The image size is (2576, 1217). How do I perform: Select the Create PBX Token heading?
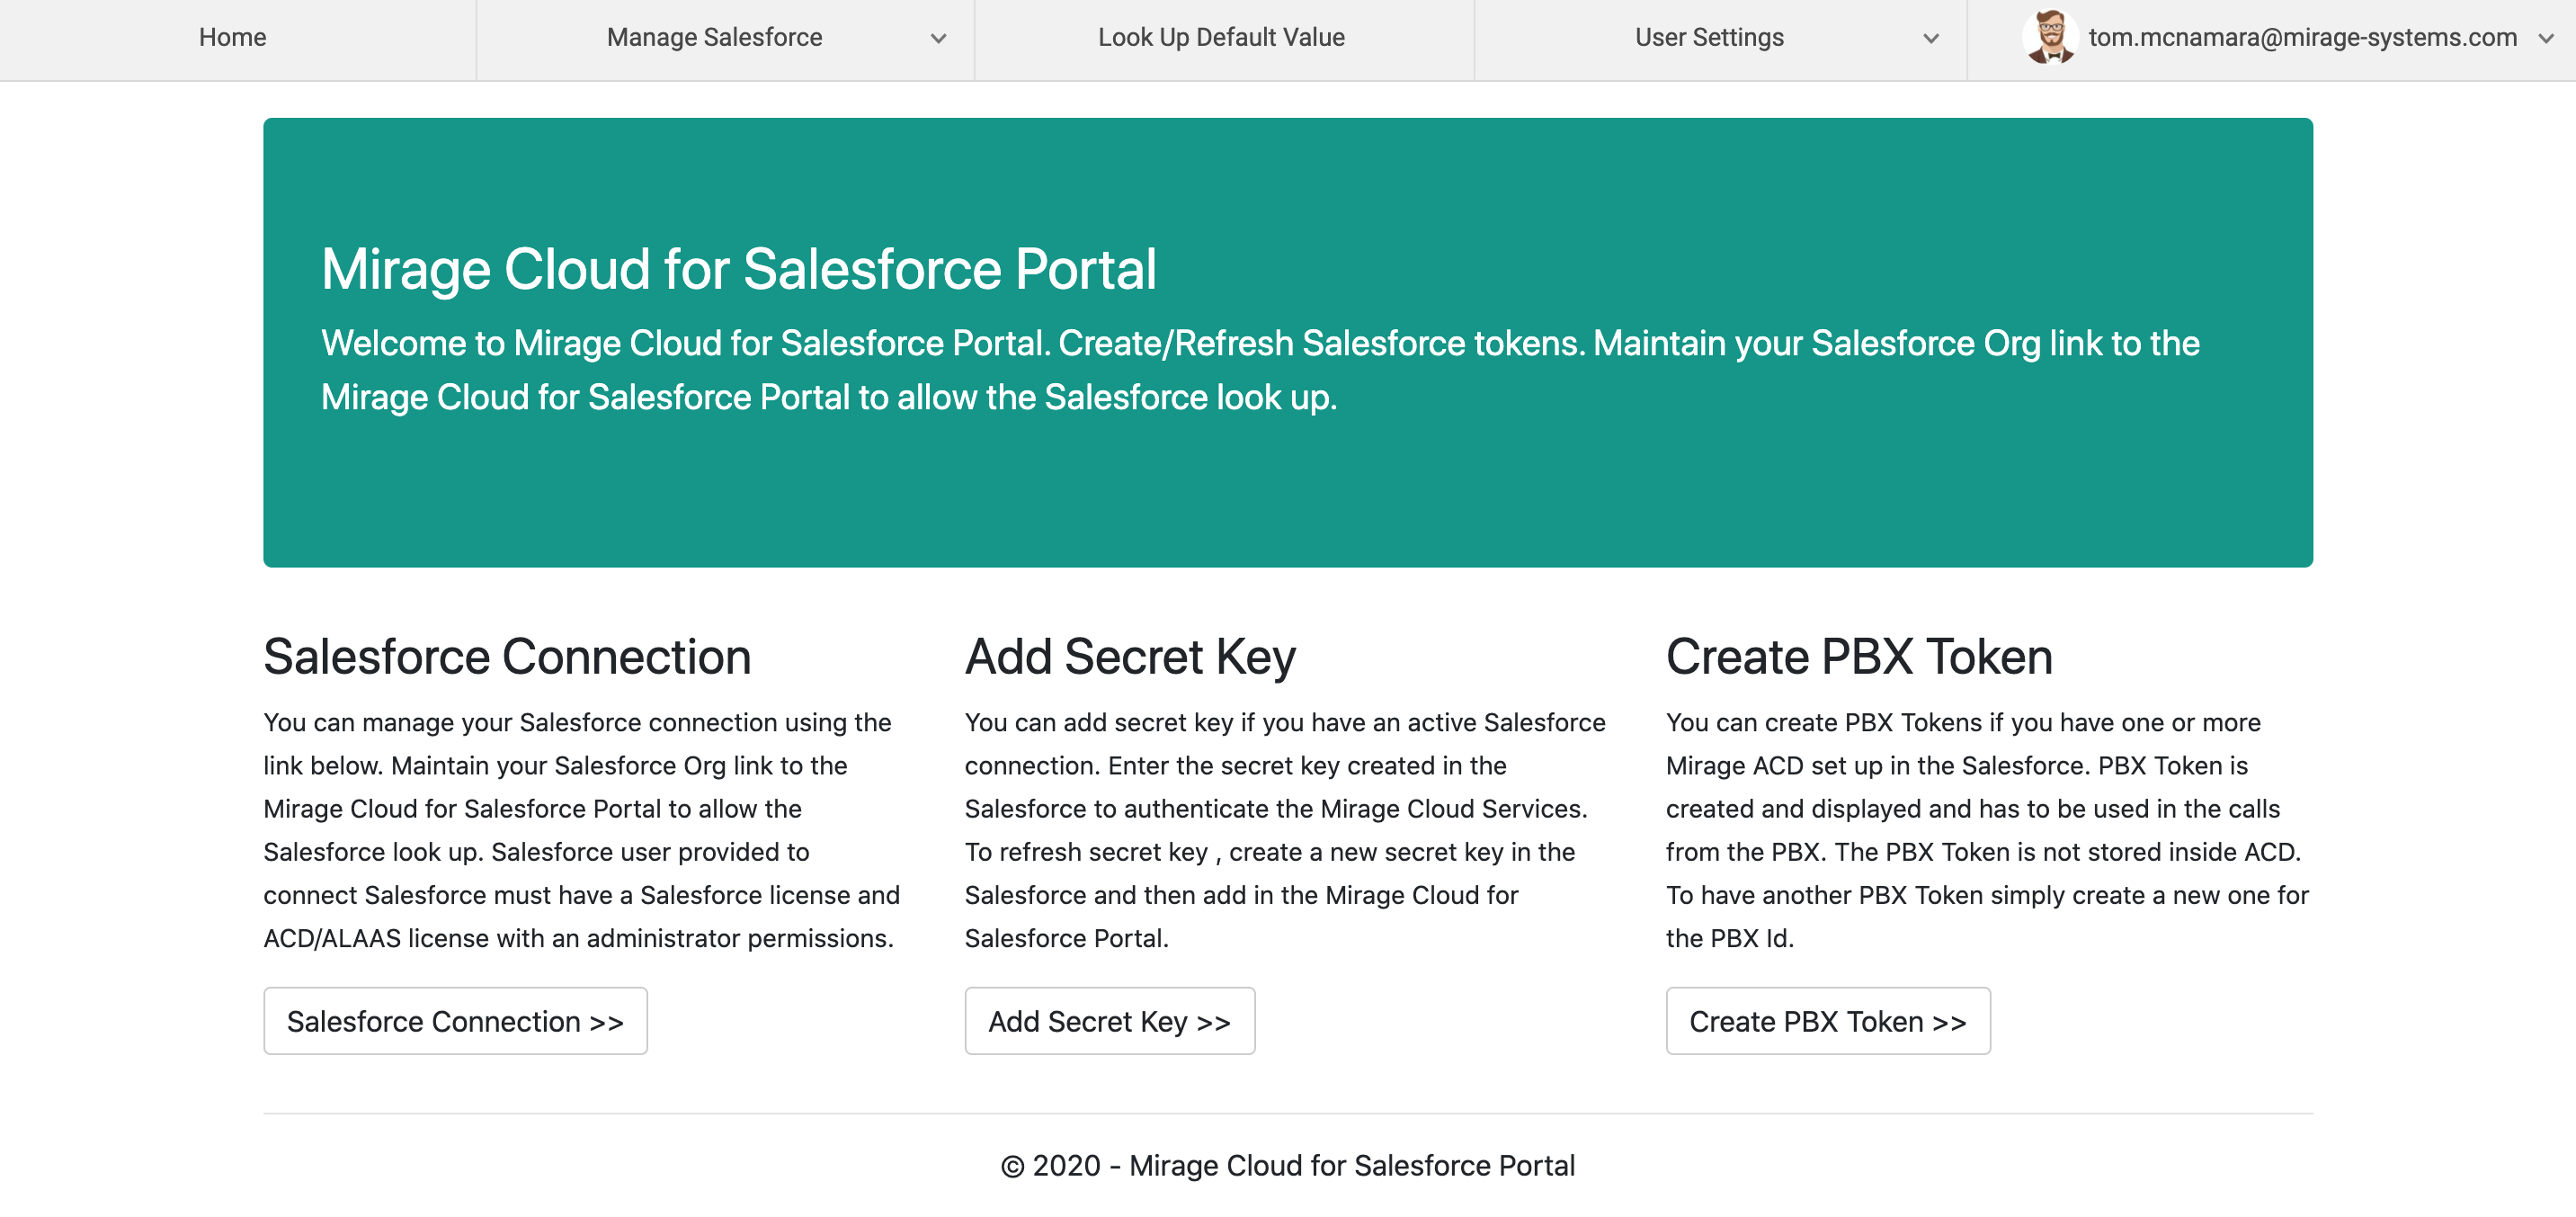pos(1859,657)
